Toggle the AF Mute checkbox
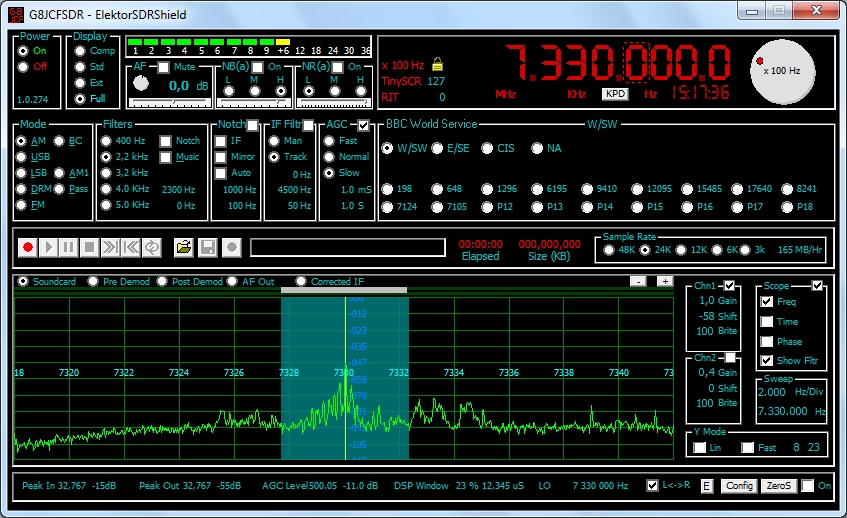Viewport: 847px width, 518px height. [164, 67]
